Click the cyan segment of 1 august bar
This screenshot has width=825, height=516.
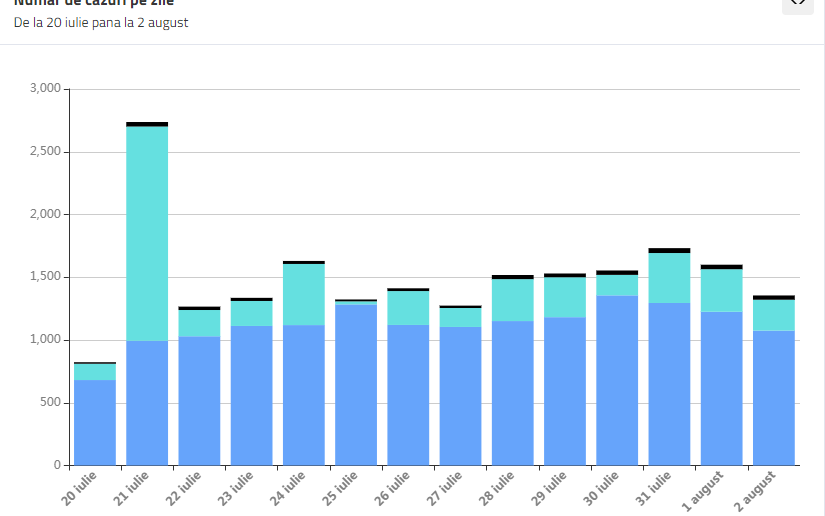click(x=721, y=290)
